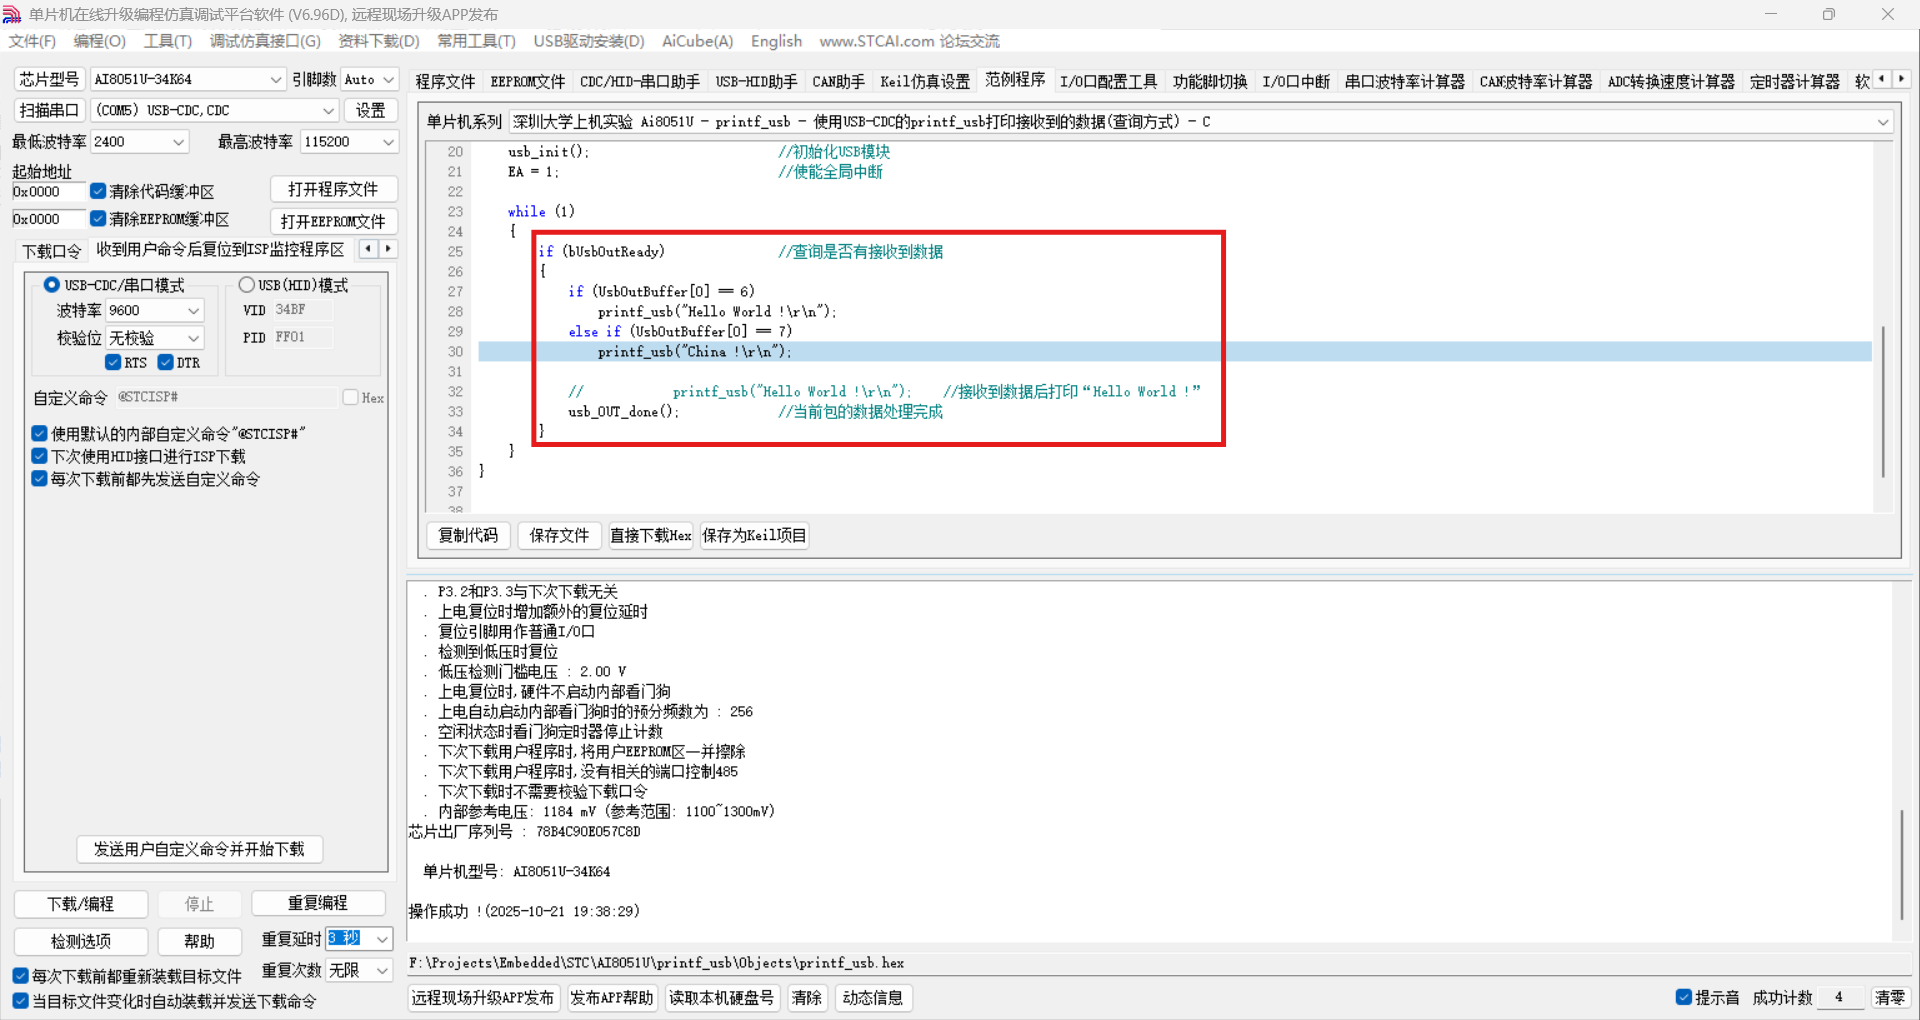
Task: Click the 自定义命令 input field
Action: tap(226, 398)
